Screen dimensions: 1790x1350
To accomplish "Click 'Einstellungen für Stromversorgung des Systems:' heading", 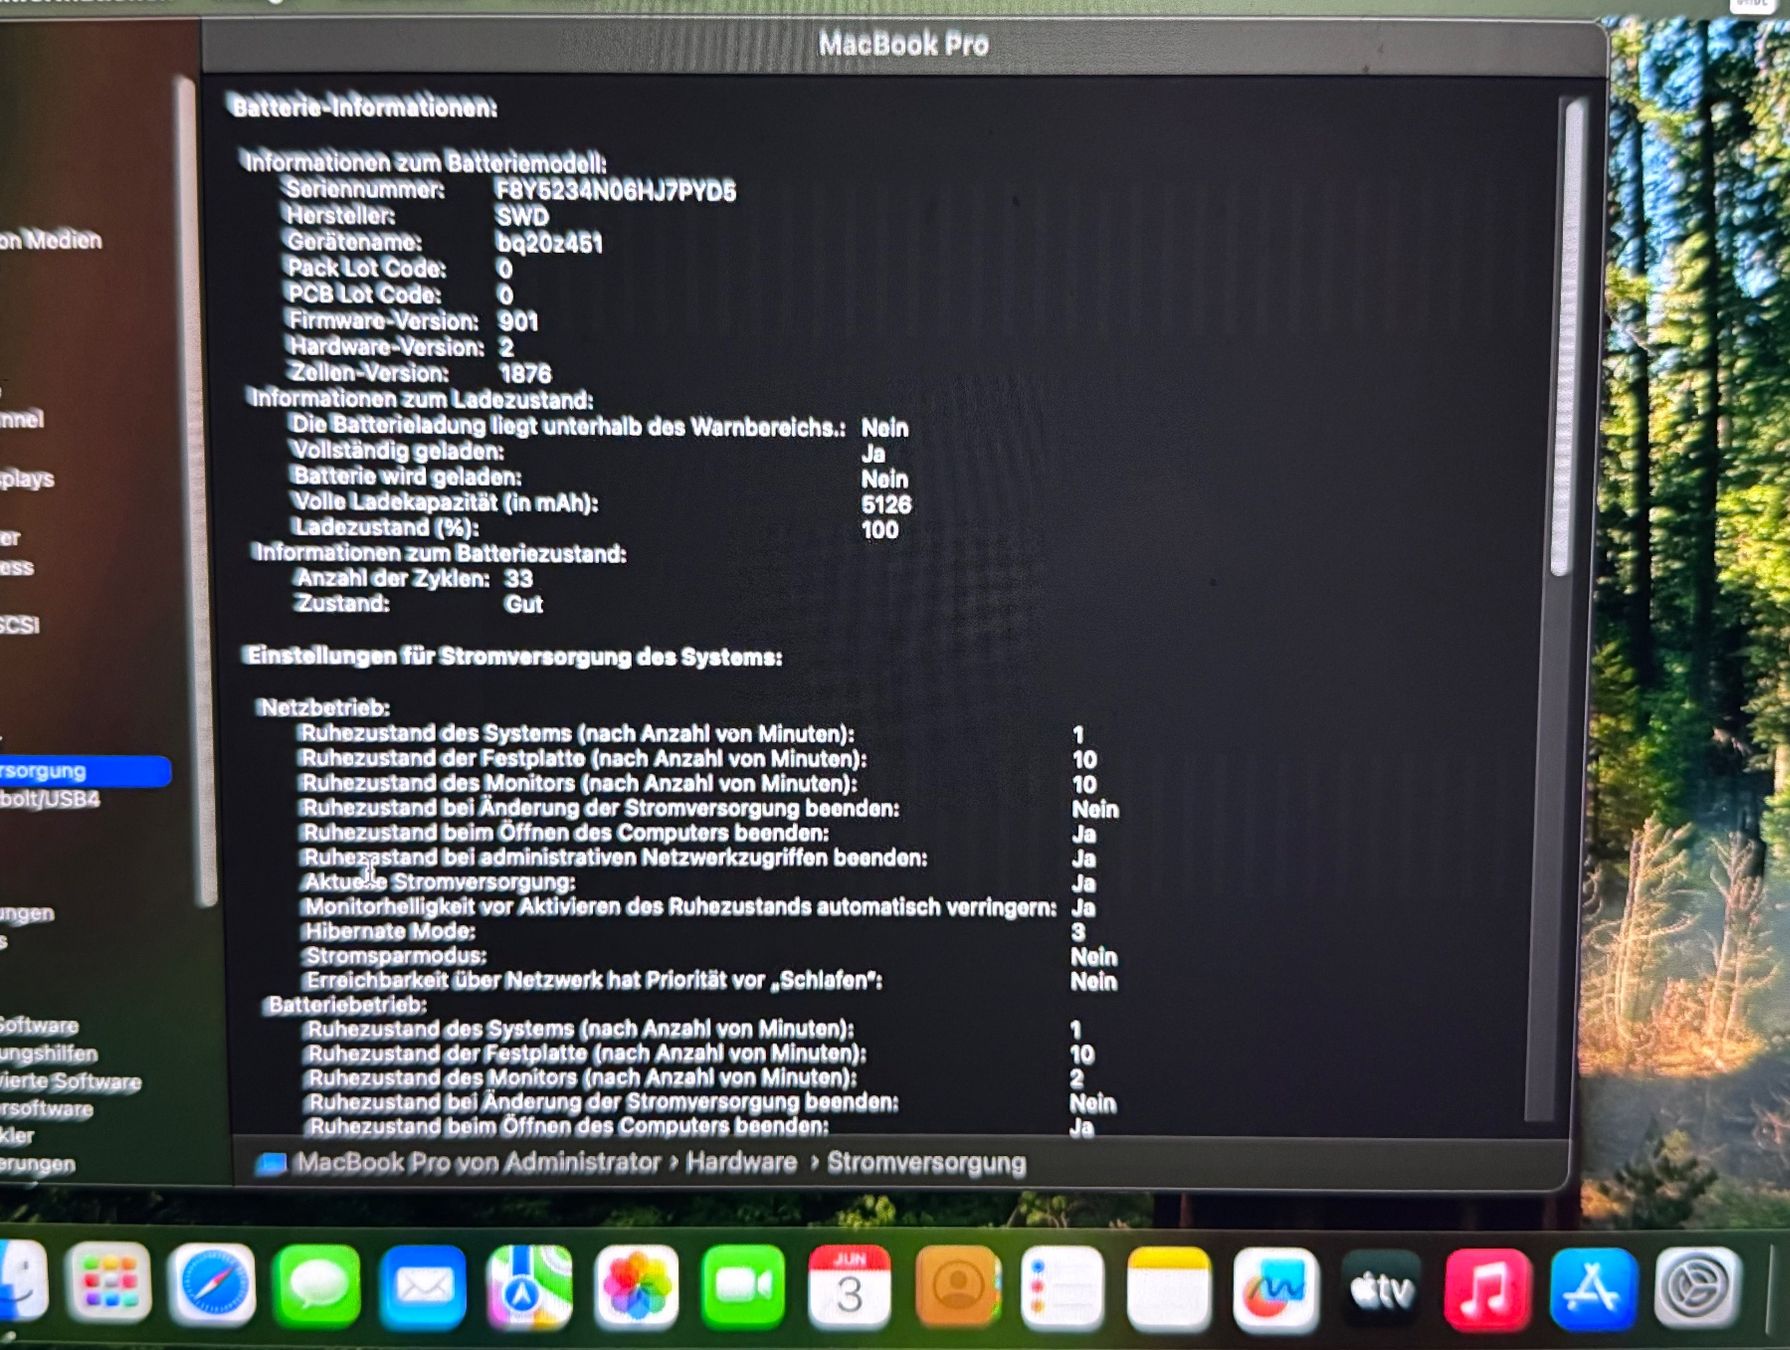I will (x=514, y=656).
